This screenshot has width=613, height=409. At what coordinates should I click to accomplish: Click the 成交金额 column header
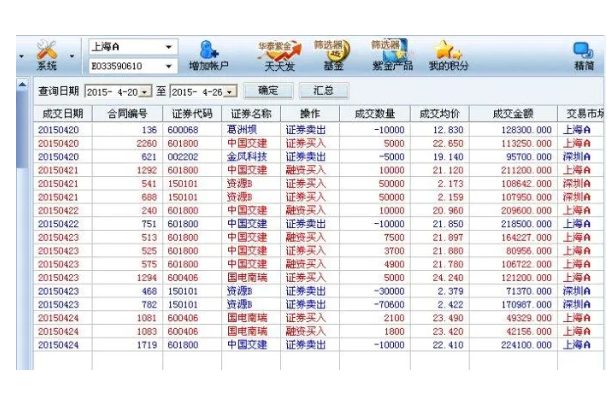click(x=513, y=114)
